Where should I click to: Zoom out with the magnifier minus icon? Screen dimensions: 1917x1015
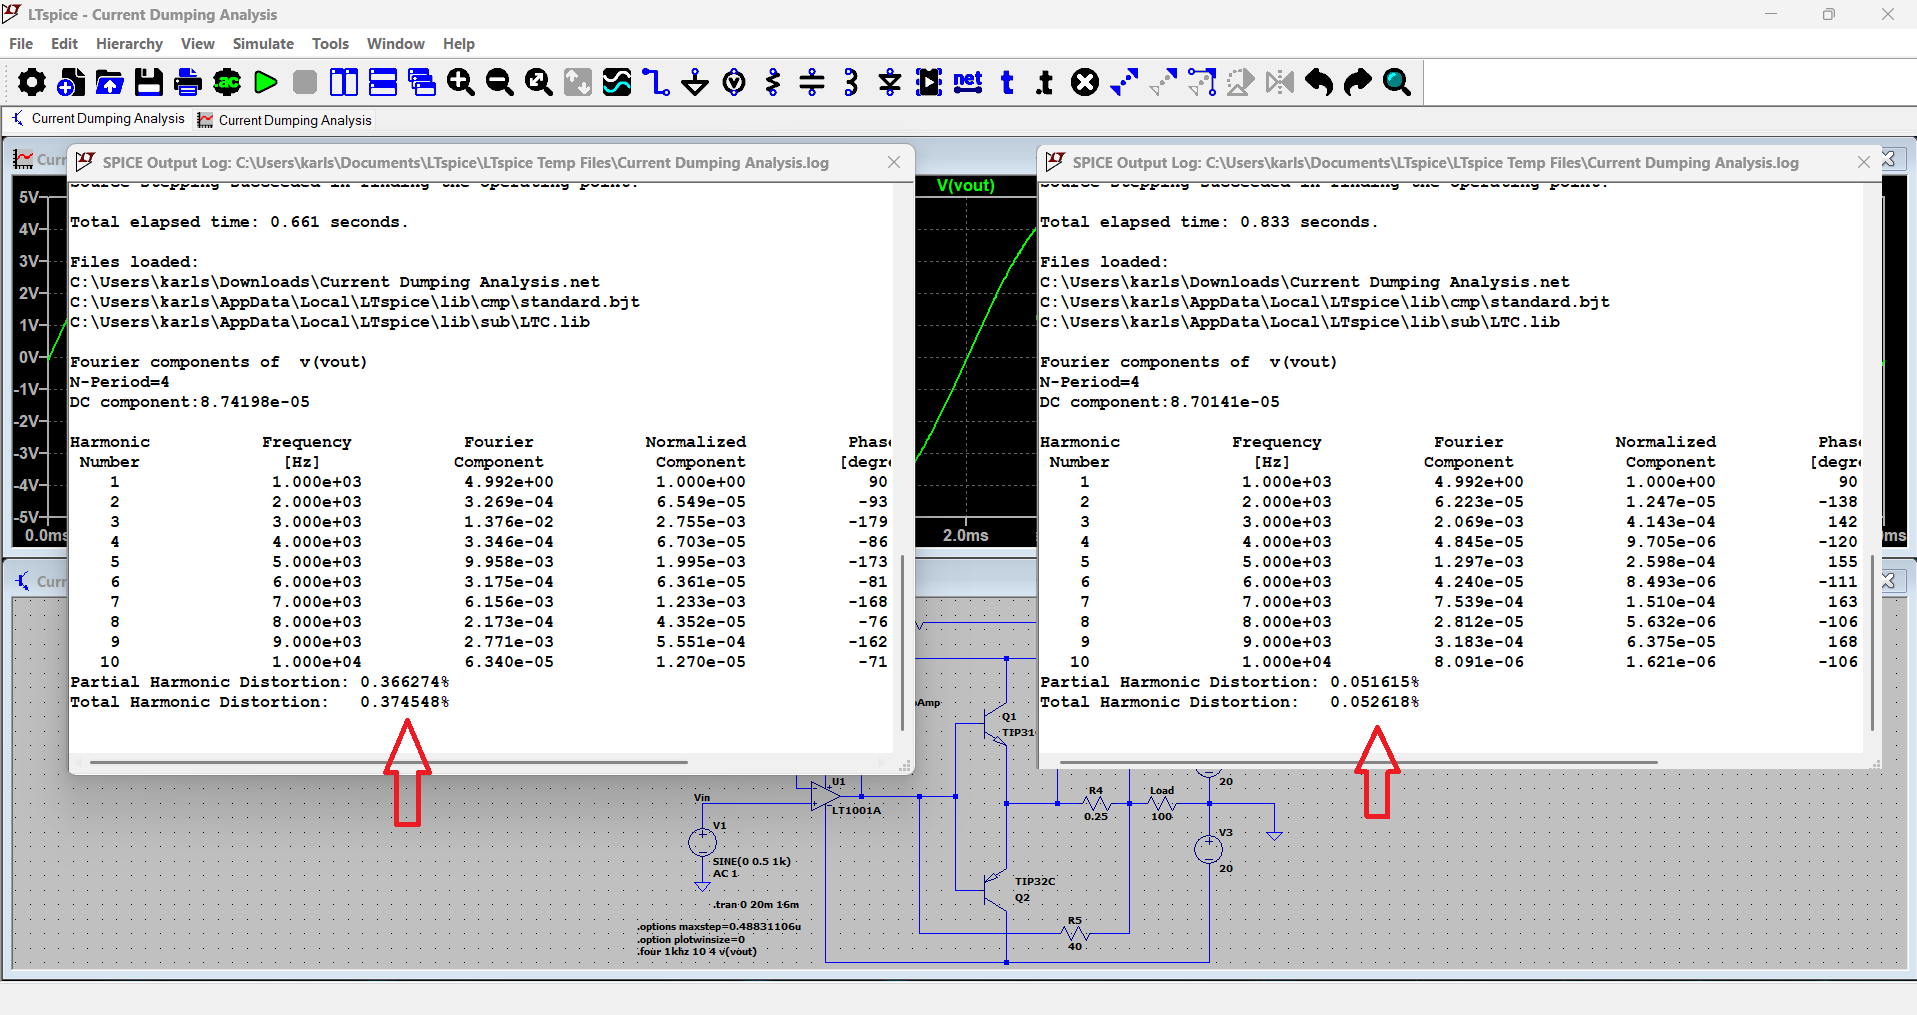click(x=500, y=82)
